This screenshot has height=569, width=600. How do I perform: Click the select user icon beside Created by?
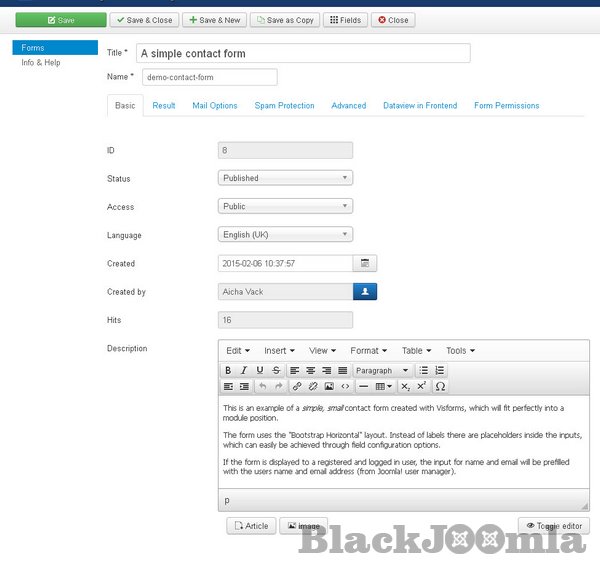pos(365,292)
